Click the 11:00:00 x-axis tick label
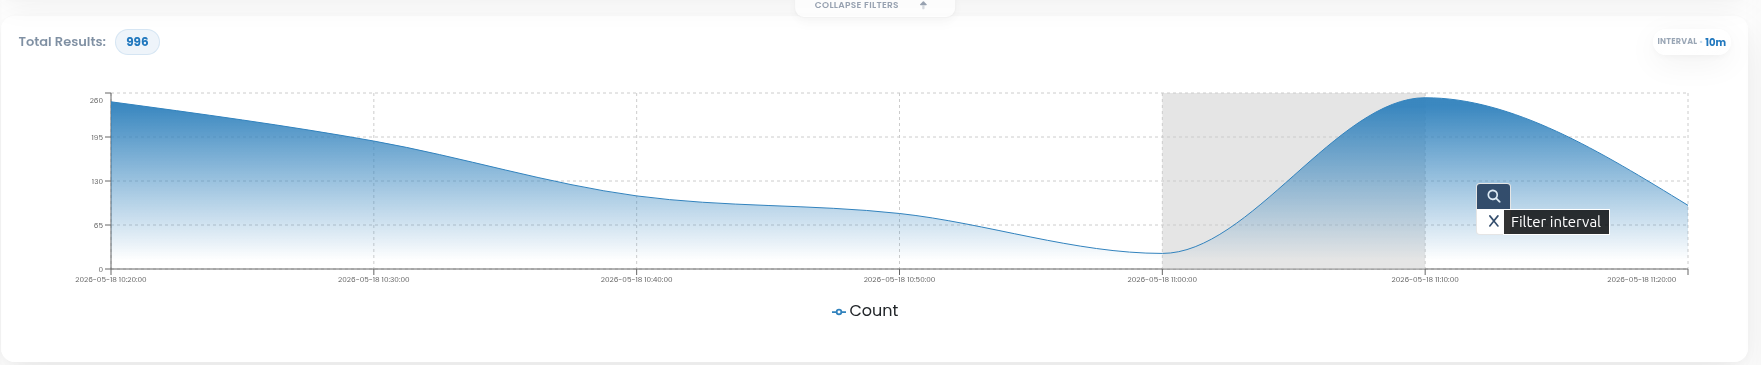Viewport: 1761px width, 365px height. (1162, 280)
